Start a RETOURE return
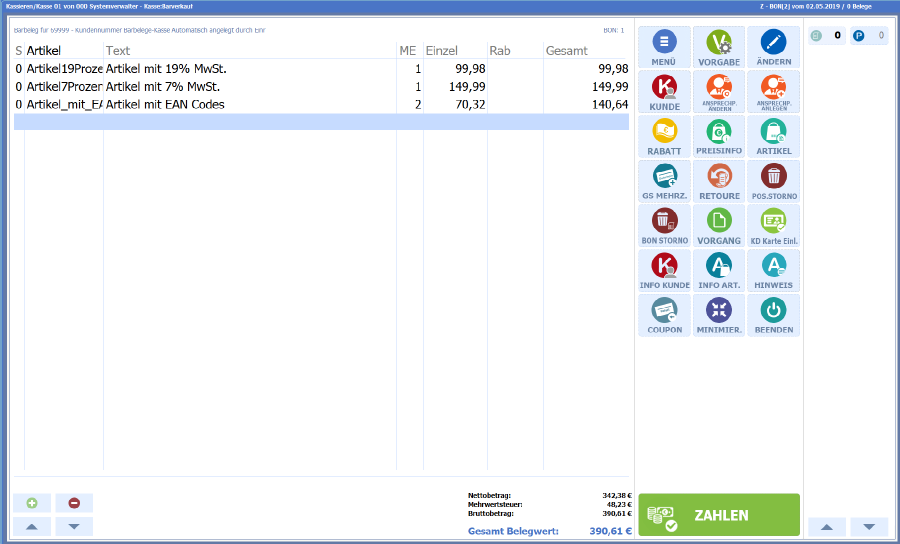Screen dimensions: 900x544 tap(719, 181)
